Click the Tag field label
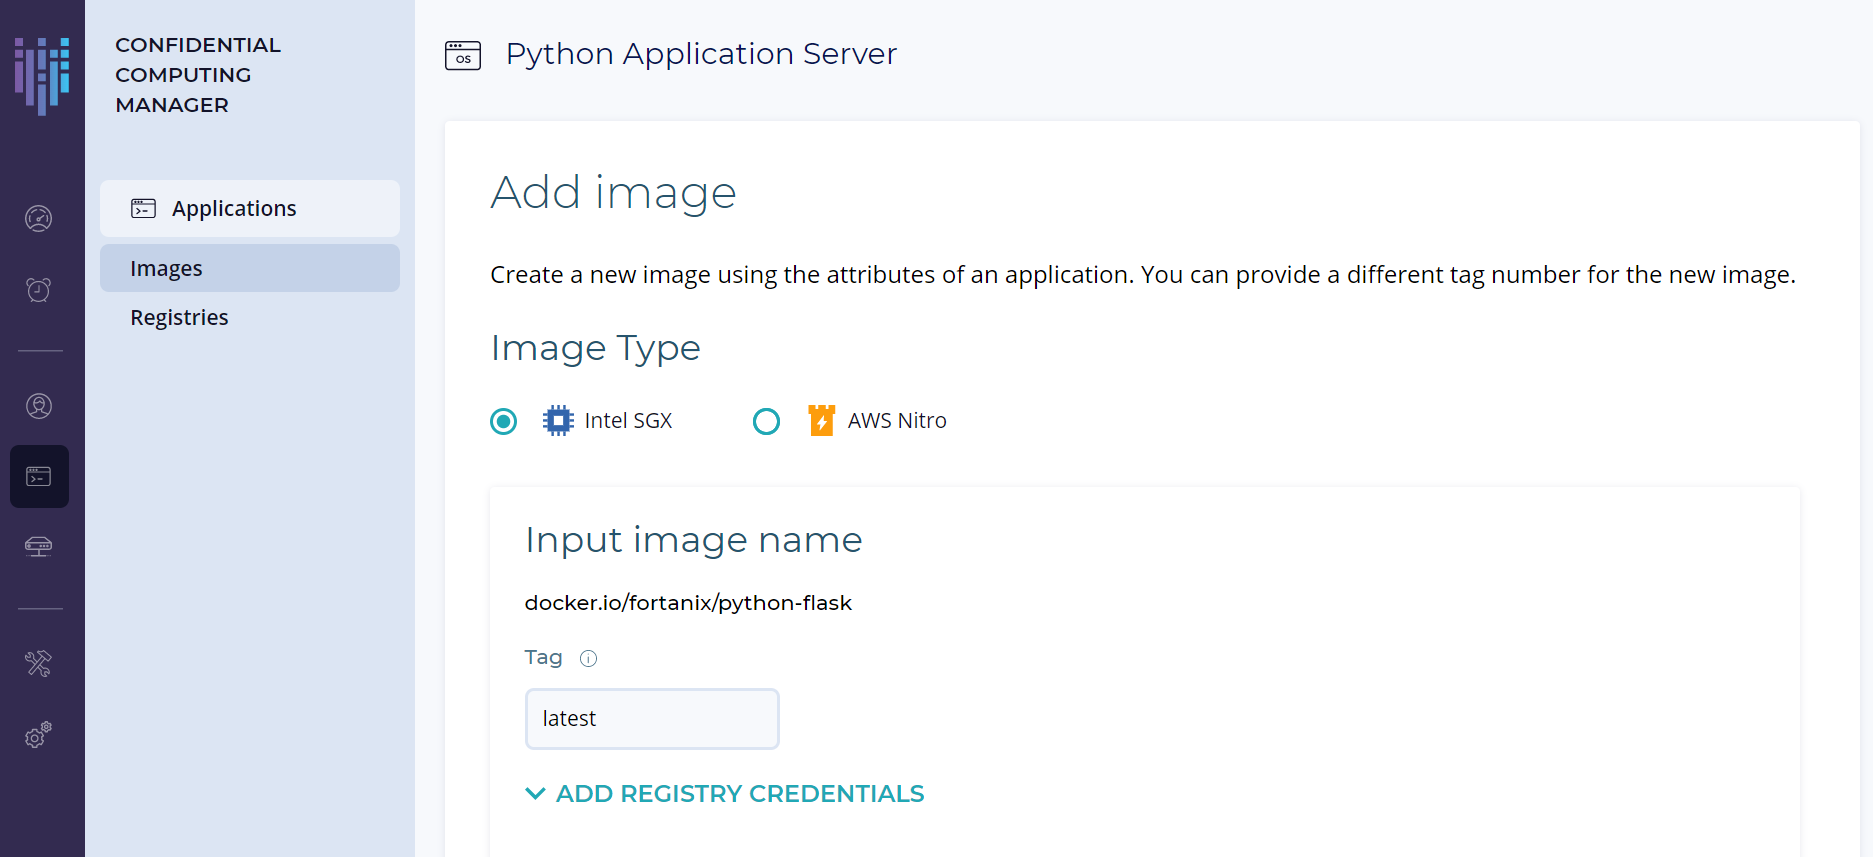Image resolution: width=1873 pixels, height=857 pixels. (x=543, y=658)
